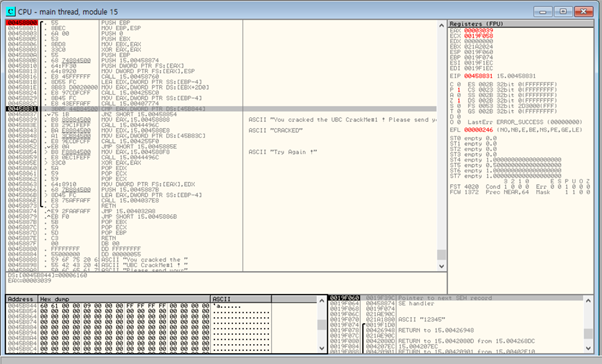The width and height of the screenshot is (602, 364).
Task: Select the JMP SHORT 15.0045886B instruction
Action: tap(139, 217)
